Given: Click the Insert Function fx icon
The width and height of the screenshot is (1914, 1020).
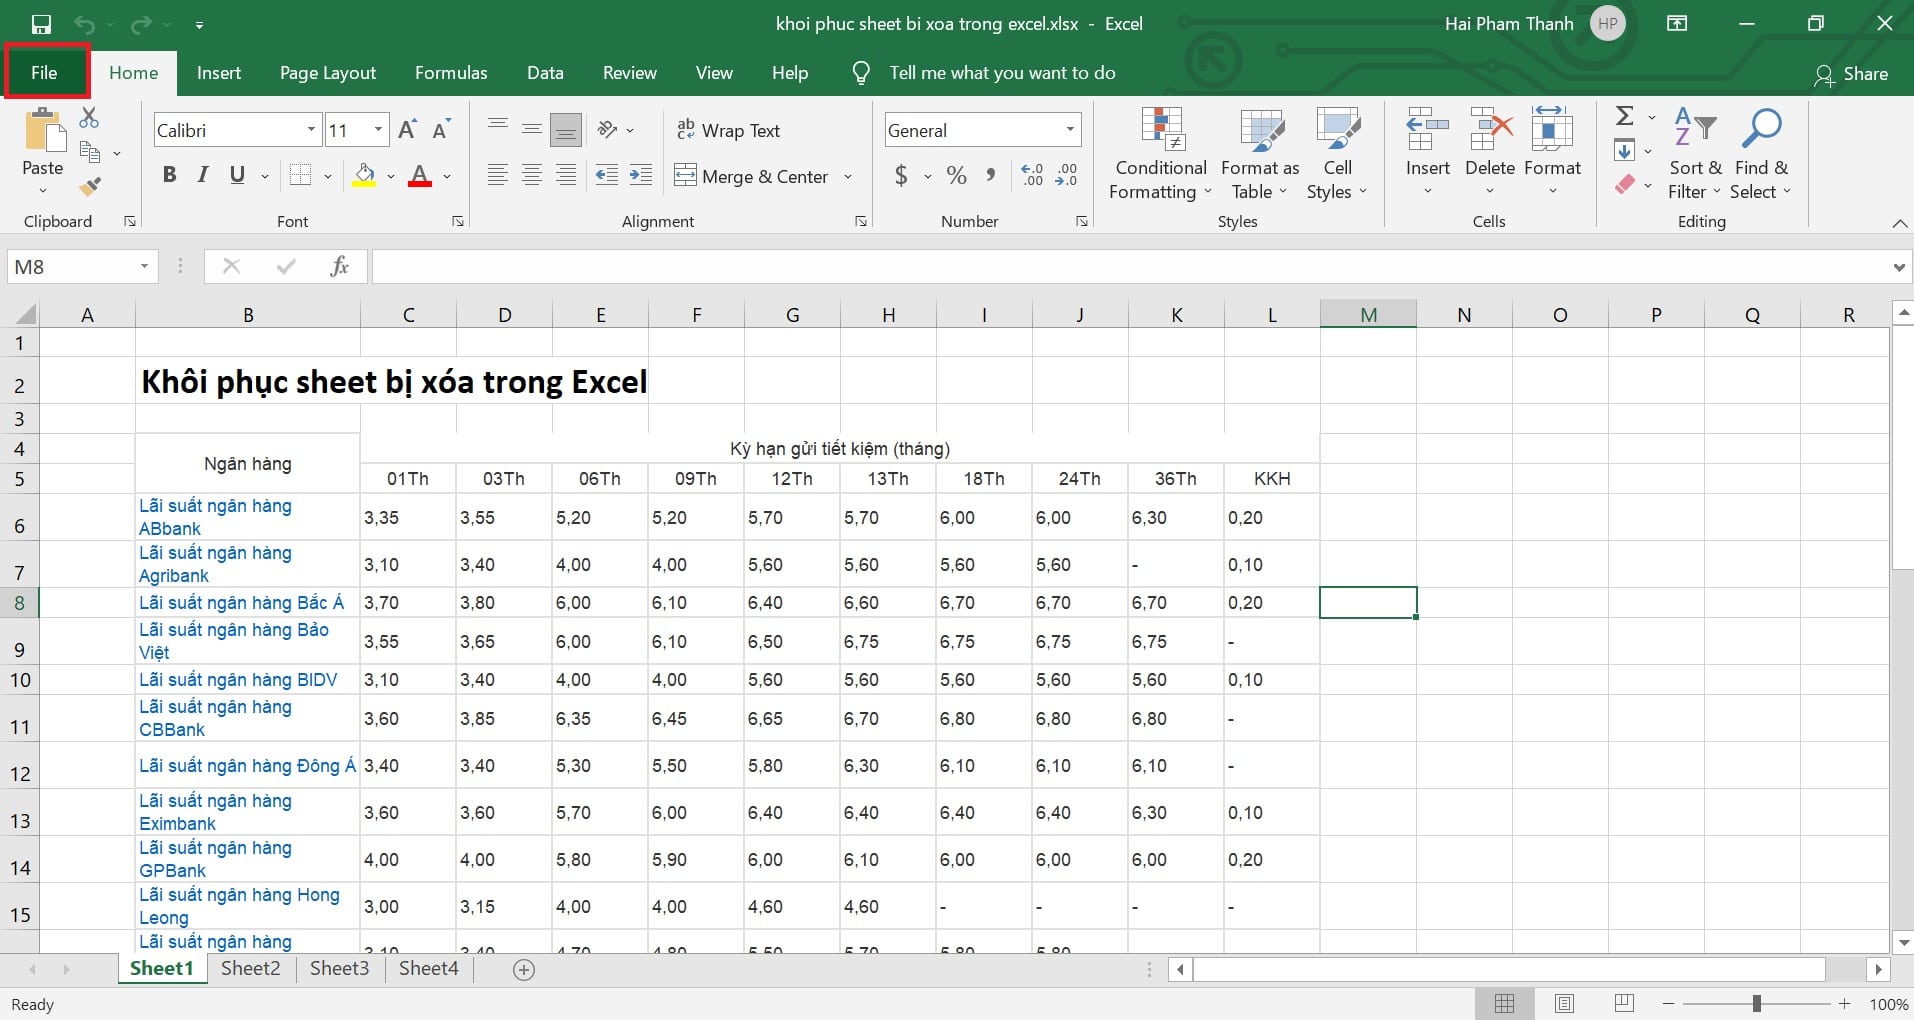Looking at the screenshot, I should pos(340,266).
